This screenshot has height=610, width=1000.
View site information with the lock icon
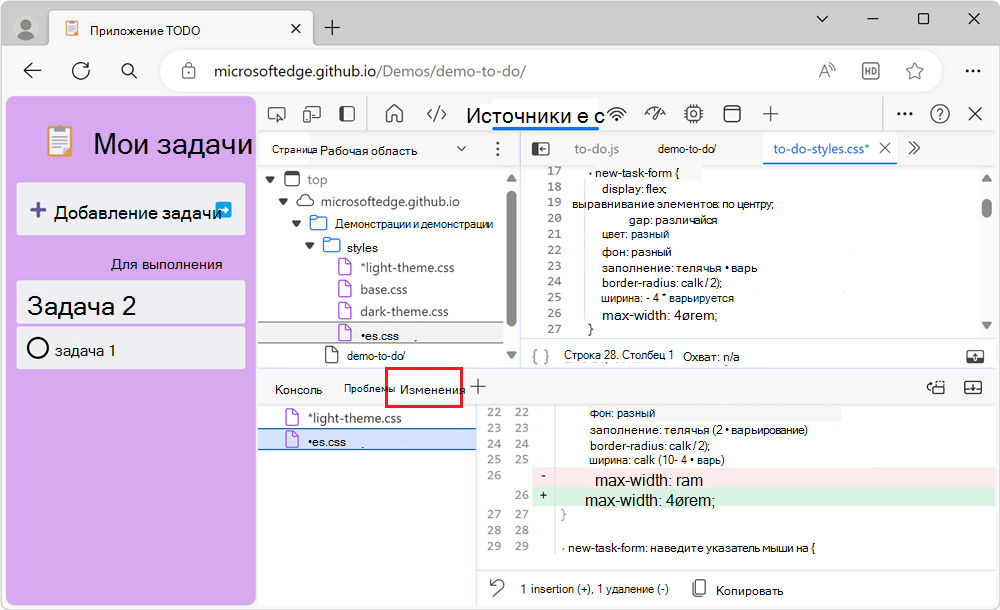(189, 71)
